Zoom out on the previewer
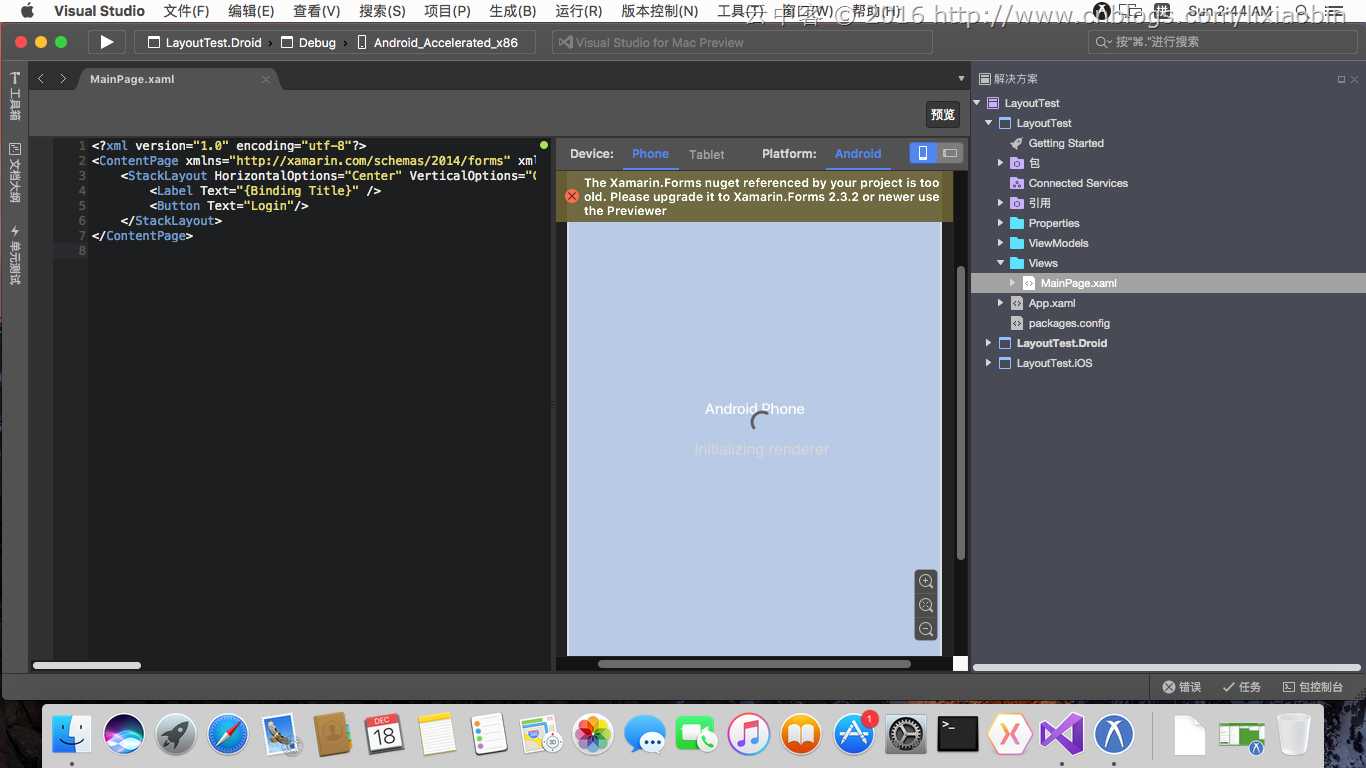Viewport: 1366px width, 768px height. [x=926, y=629]
